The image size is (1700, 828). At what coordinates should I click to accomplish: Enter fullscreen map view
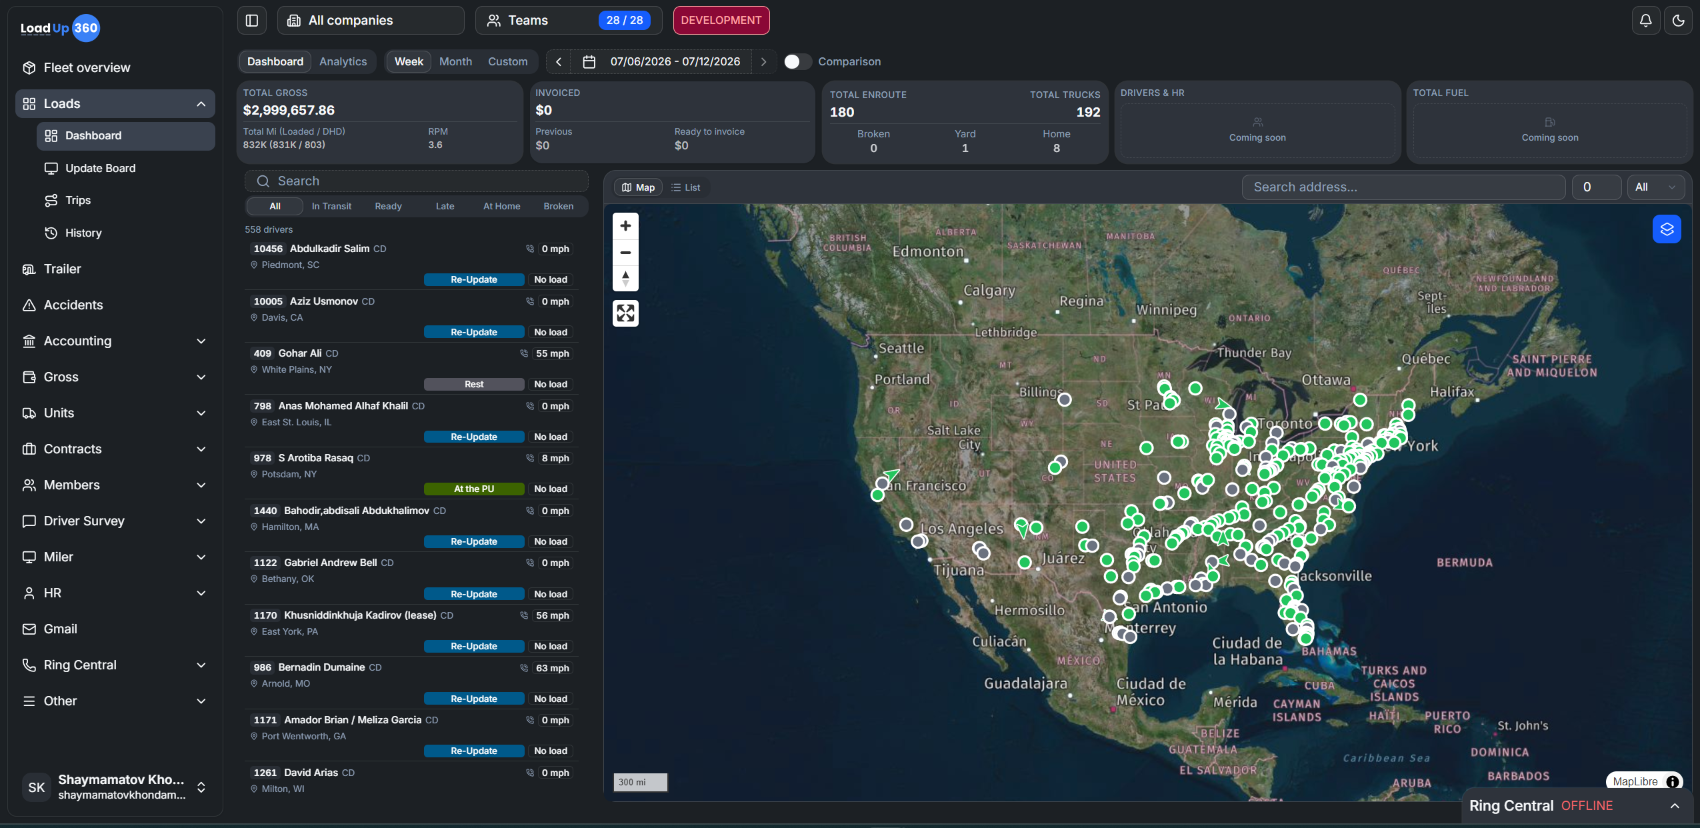click(x=626, y=314)
